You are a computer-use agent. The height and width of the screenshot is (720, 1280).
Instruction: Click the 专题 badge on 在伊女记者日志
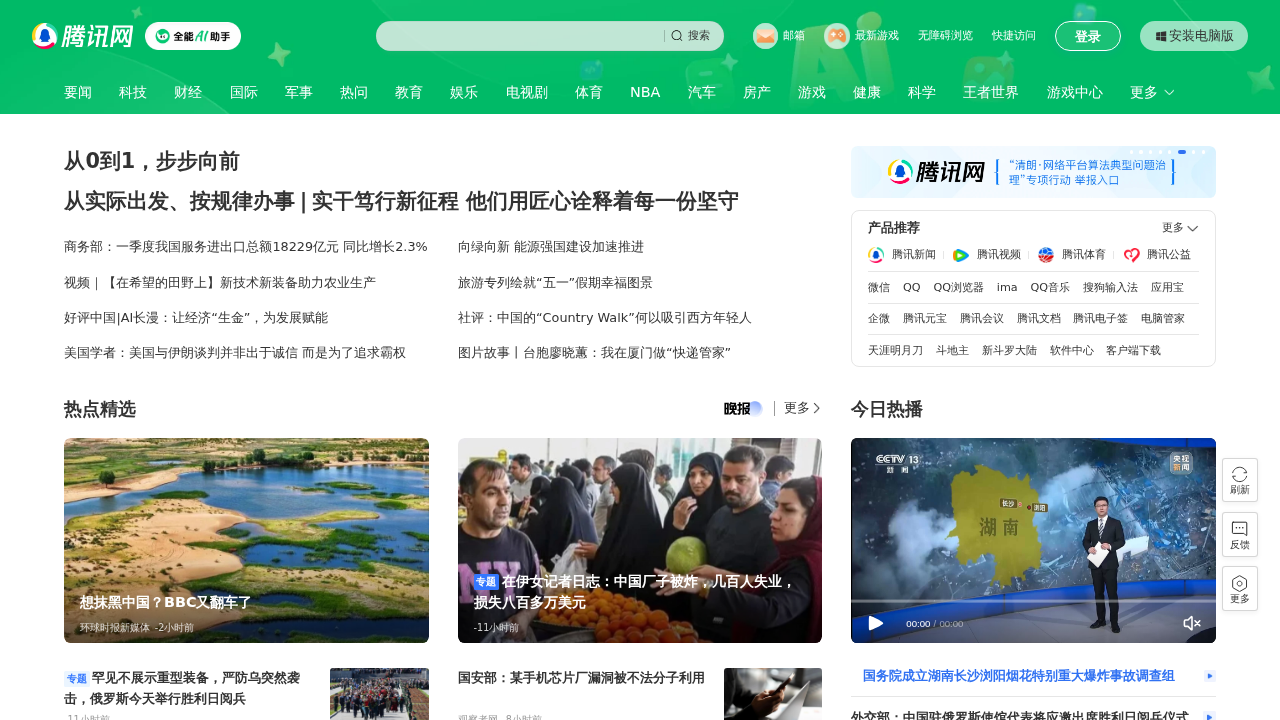click(x=486, y=582)
